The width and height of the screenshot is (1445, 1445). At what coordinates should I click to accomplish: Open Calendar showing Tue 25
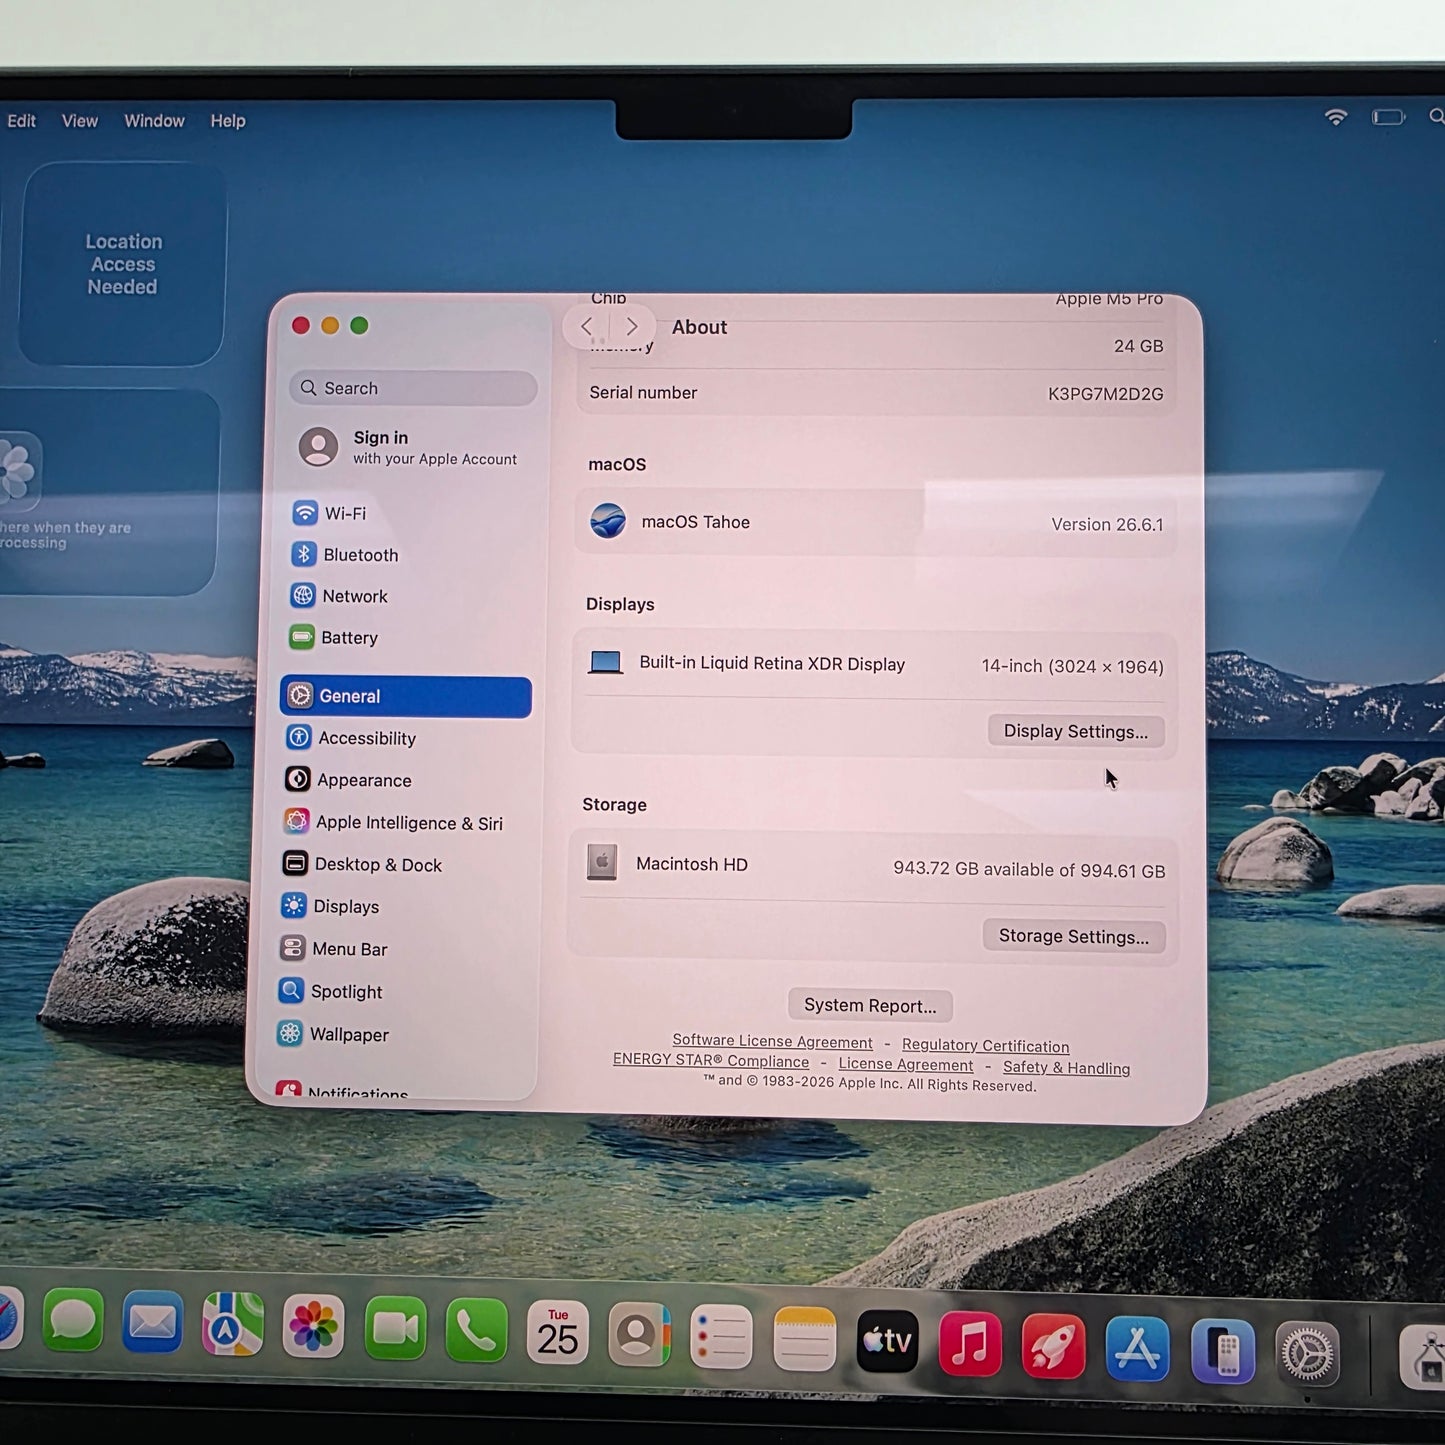click(558, 1333)
